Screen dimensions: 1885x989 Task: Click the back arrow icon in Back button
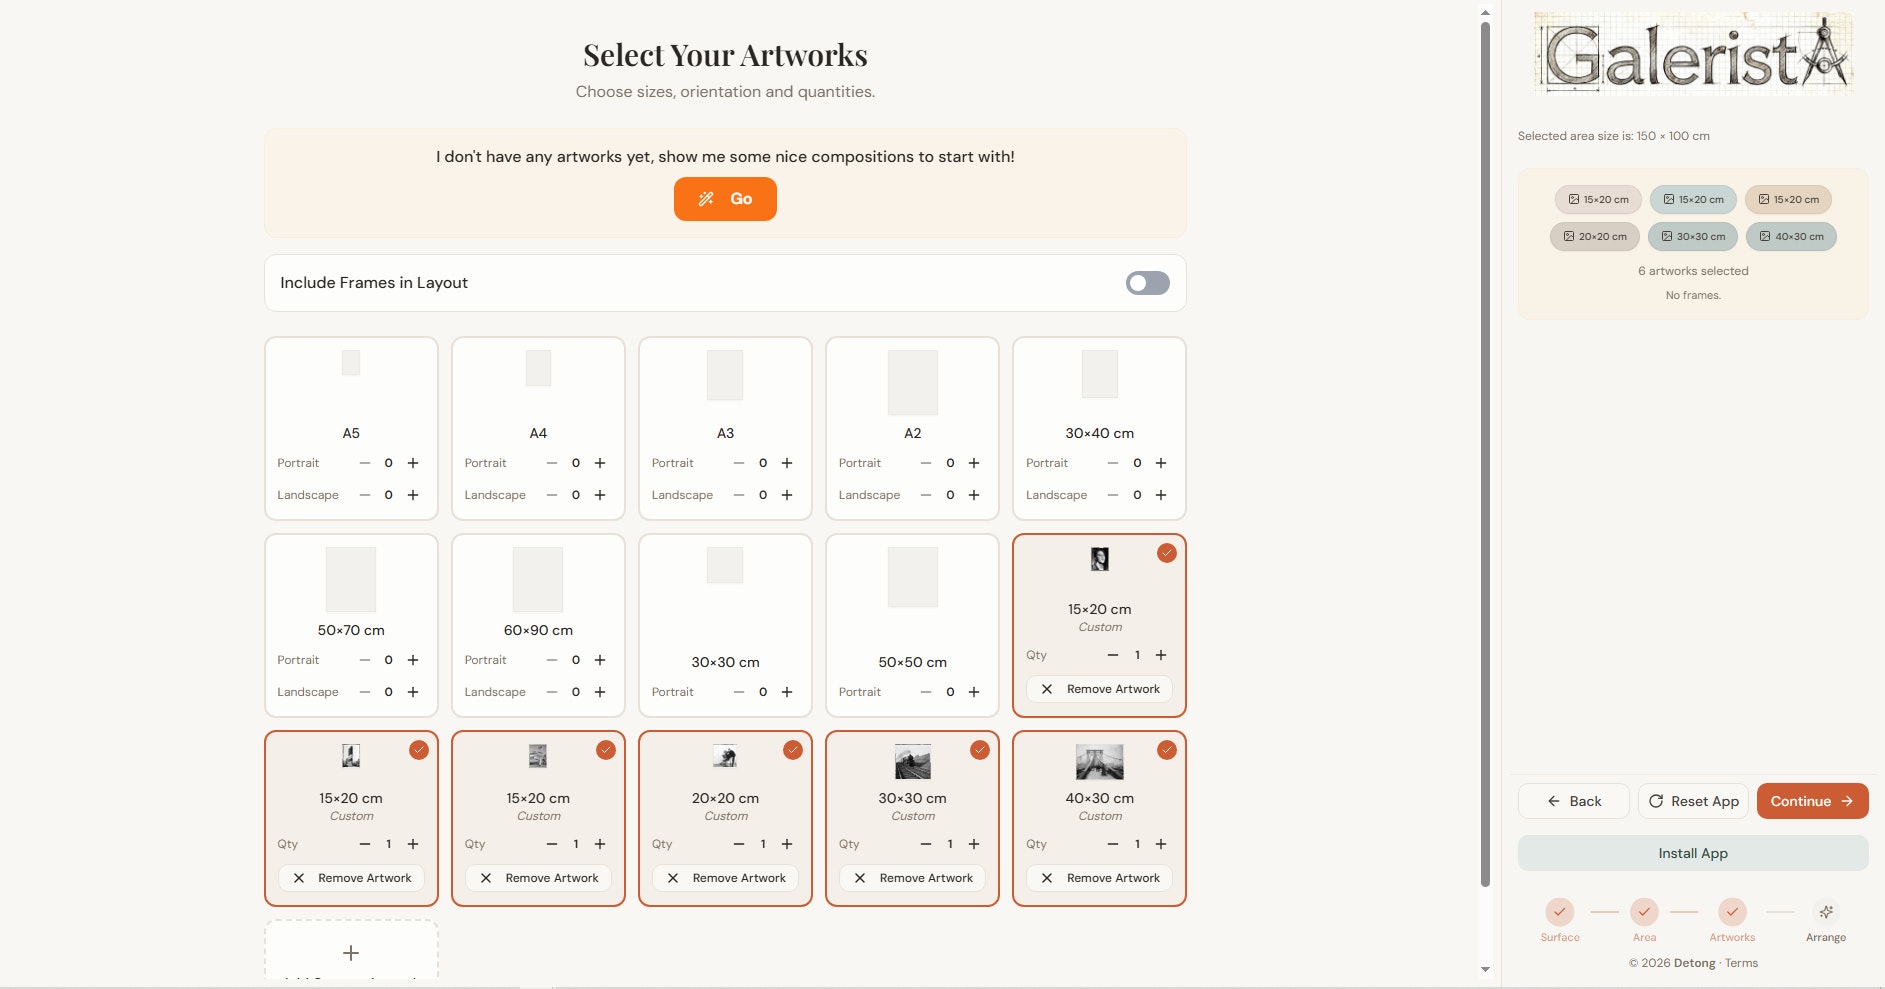pos(1552,801)
